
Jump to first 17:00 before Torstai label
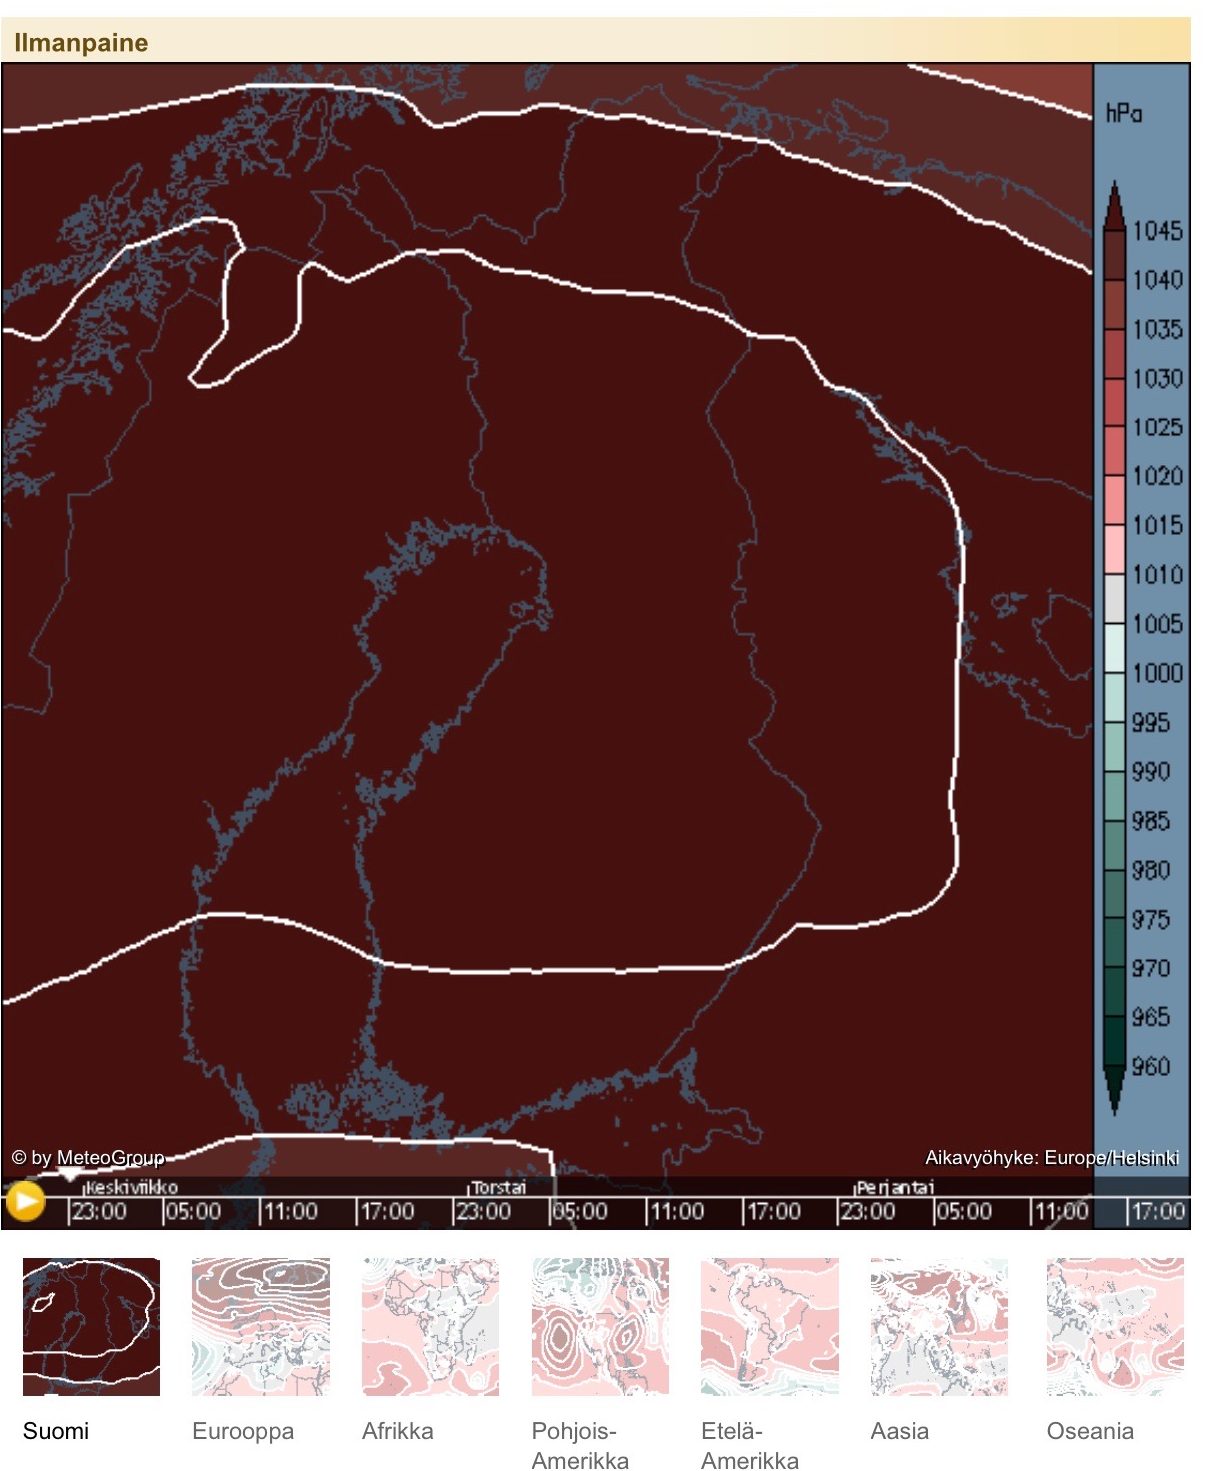pyautogui.click(x=387, y=1211)
